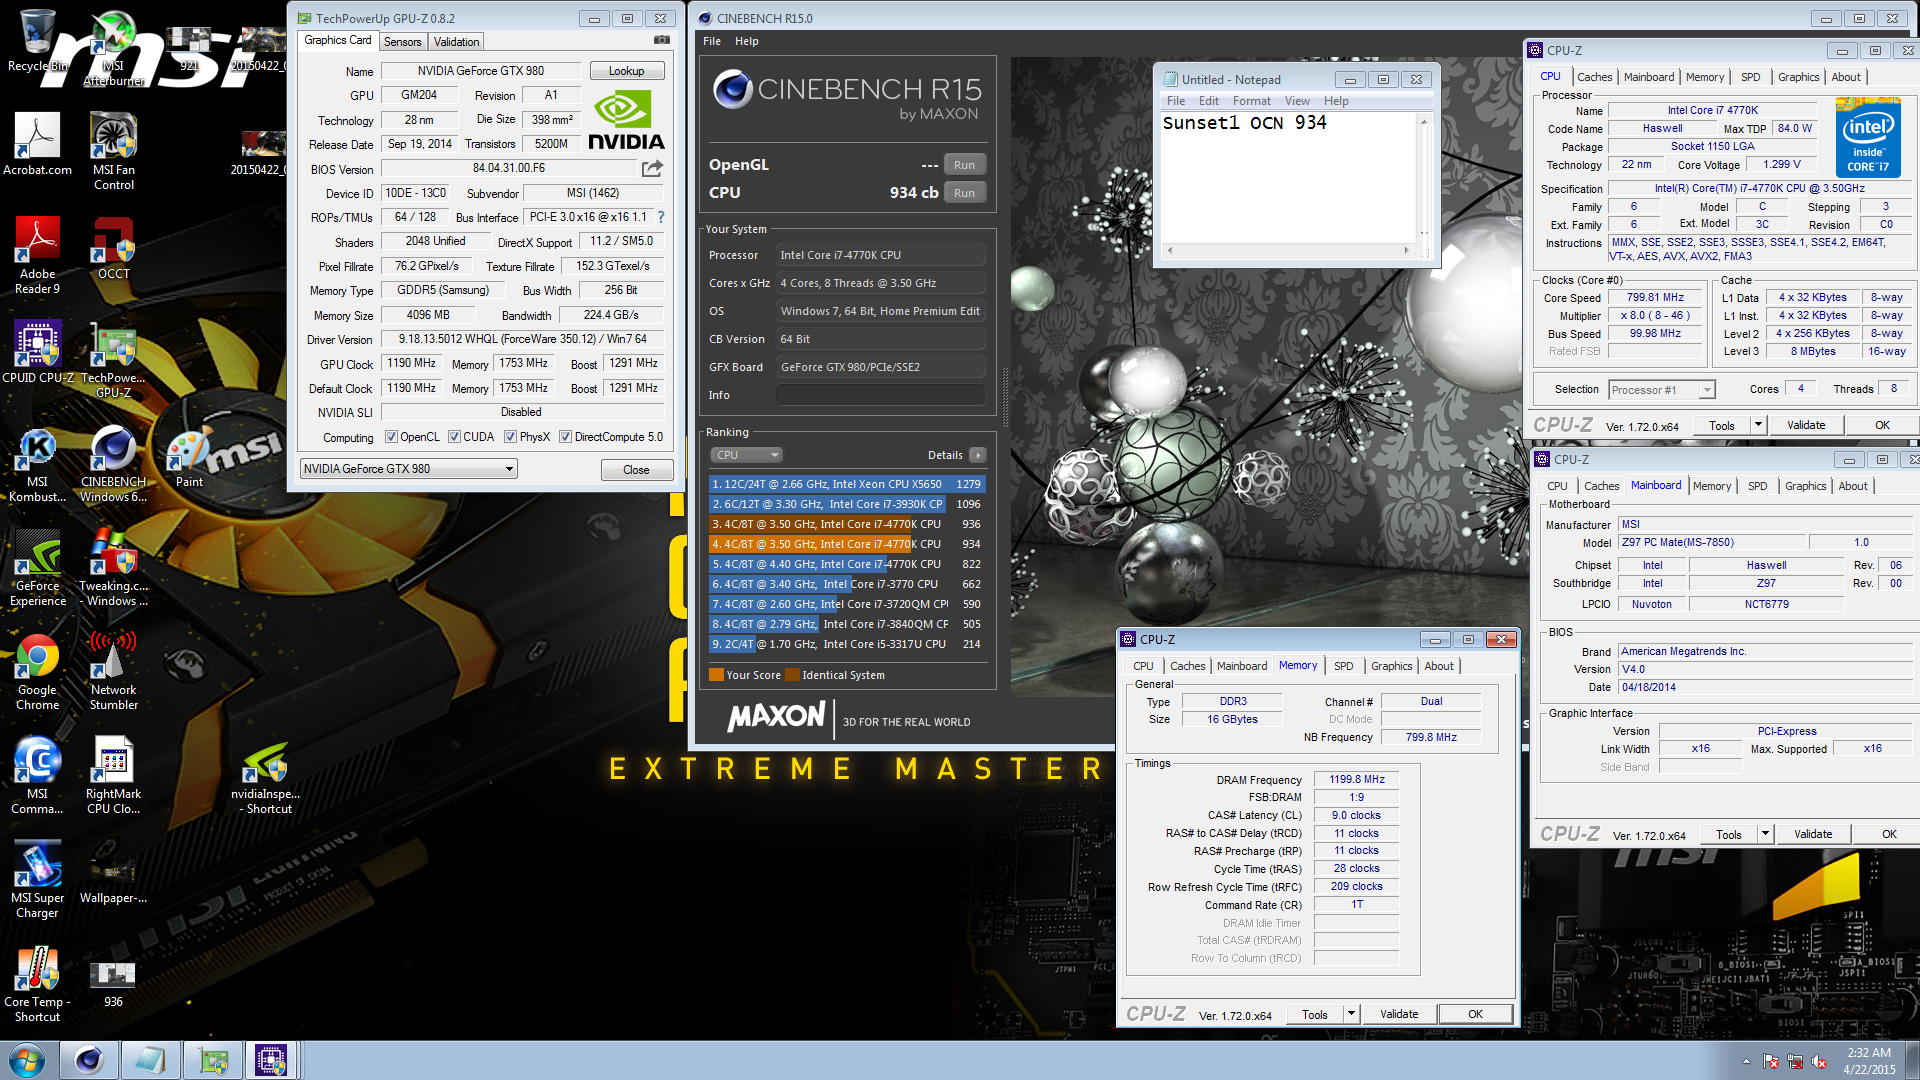Click Notepad text area
The image size is (1920, 1080).
click(1290, 177)
